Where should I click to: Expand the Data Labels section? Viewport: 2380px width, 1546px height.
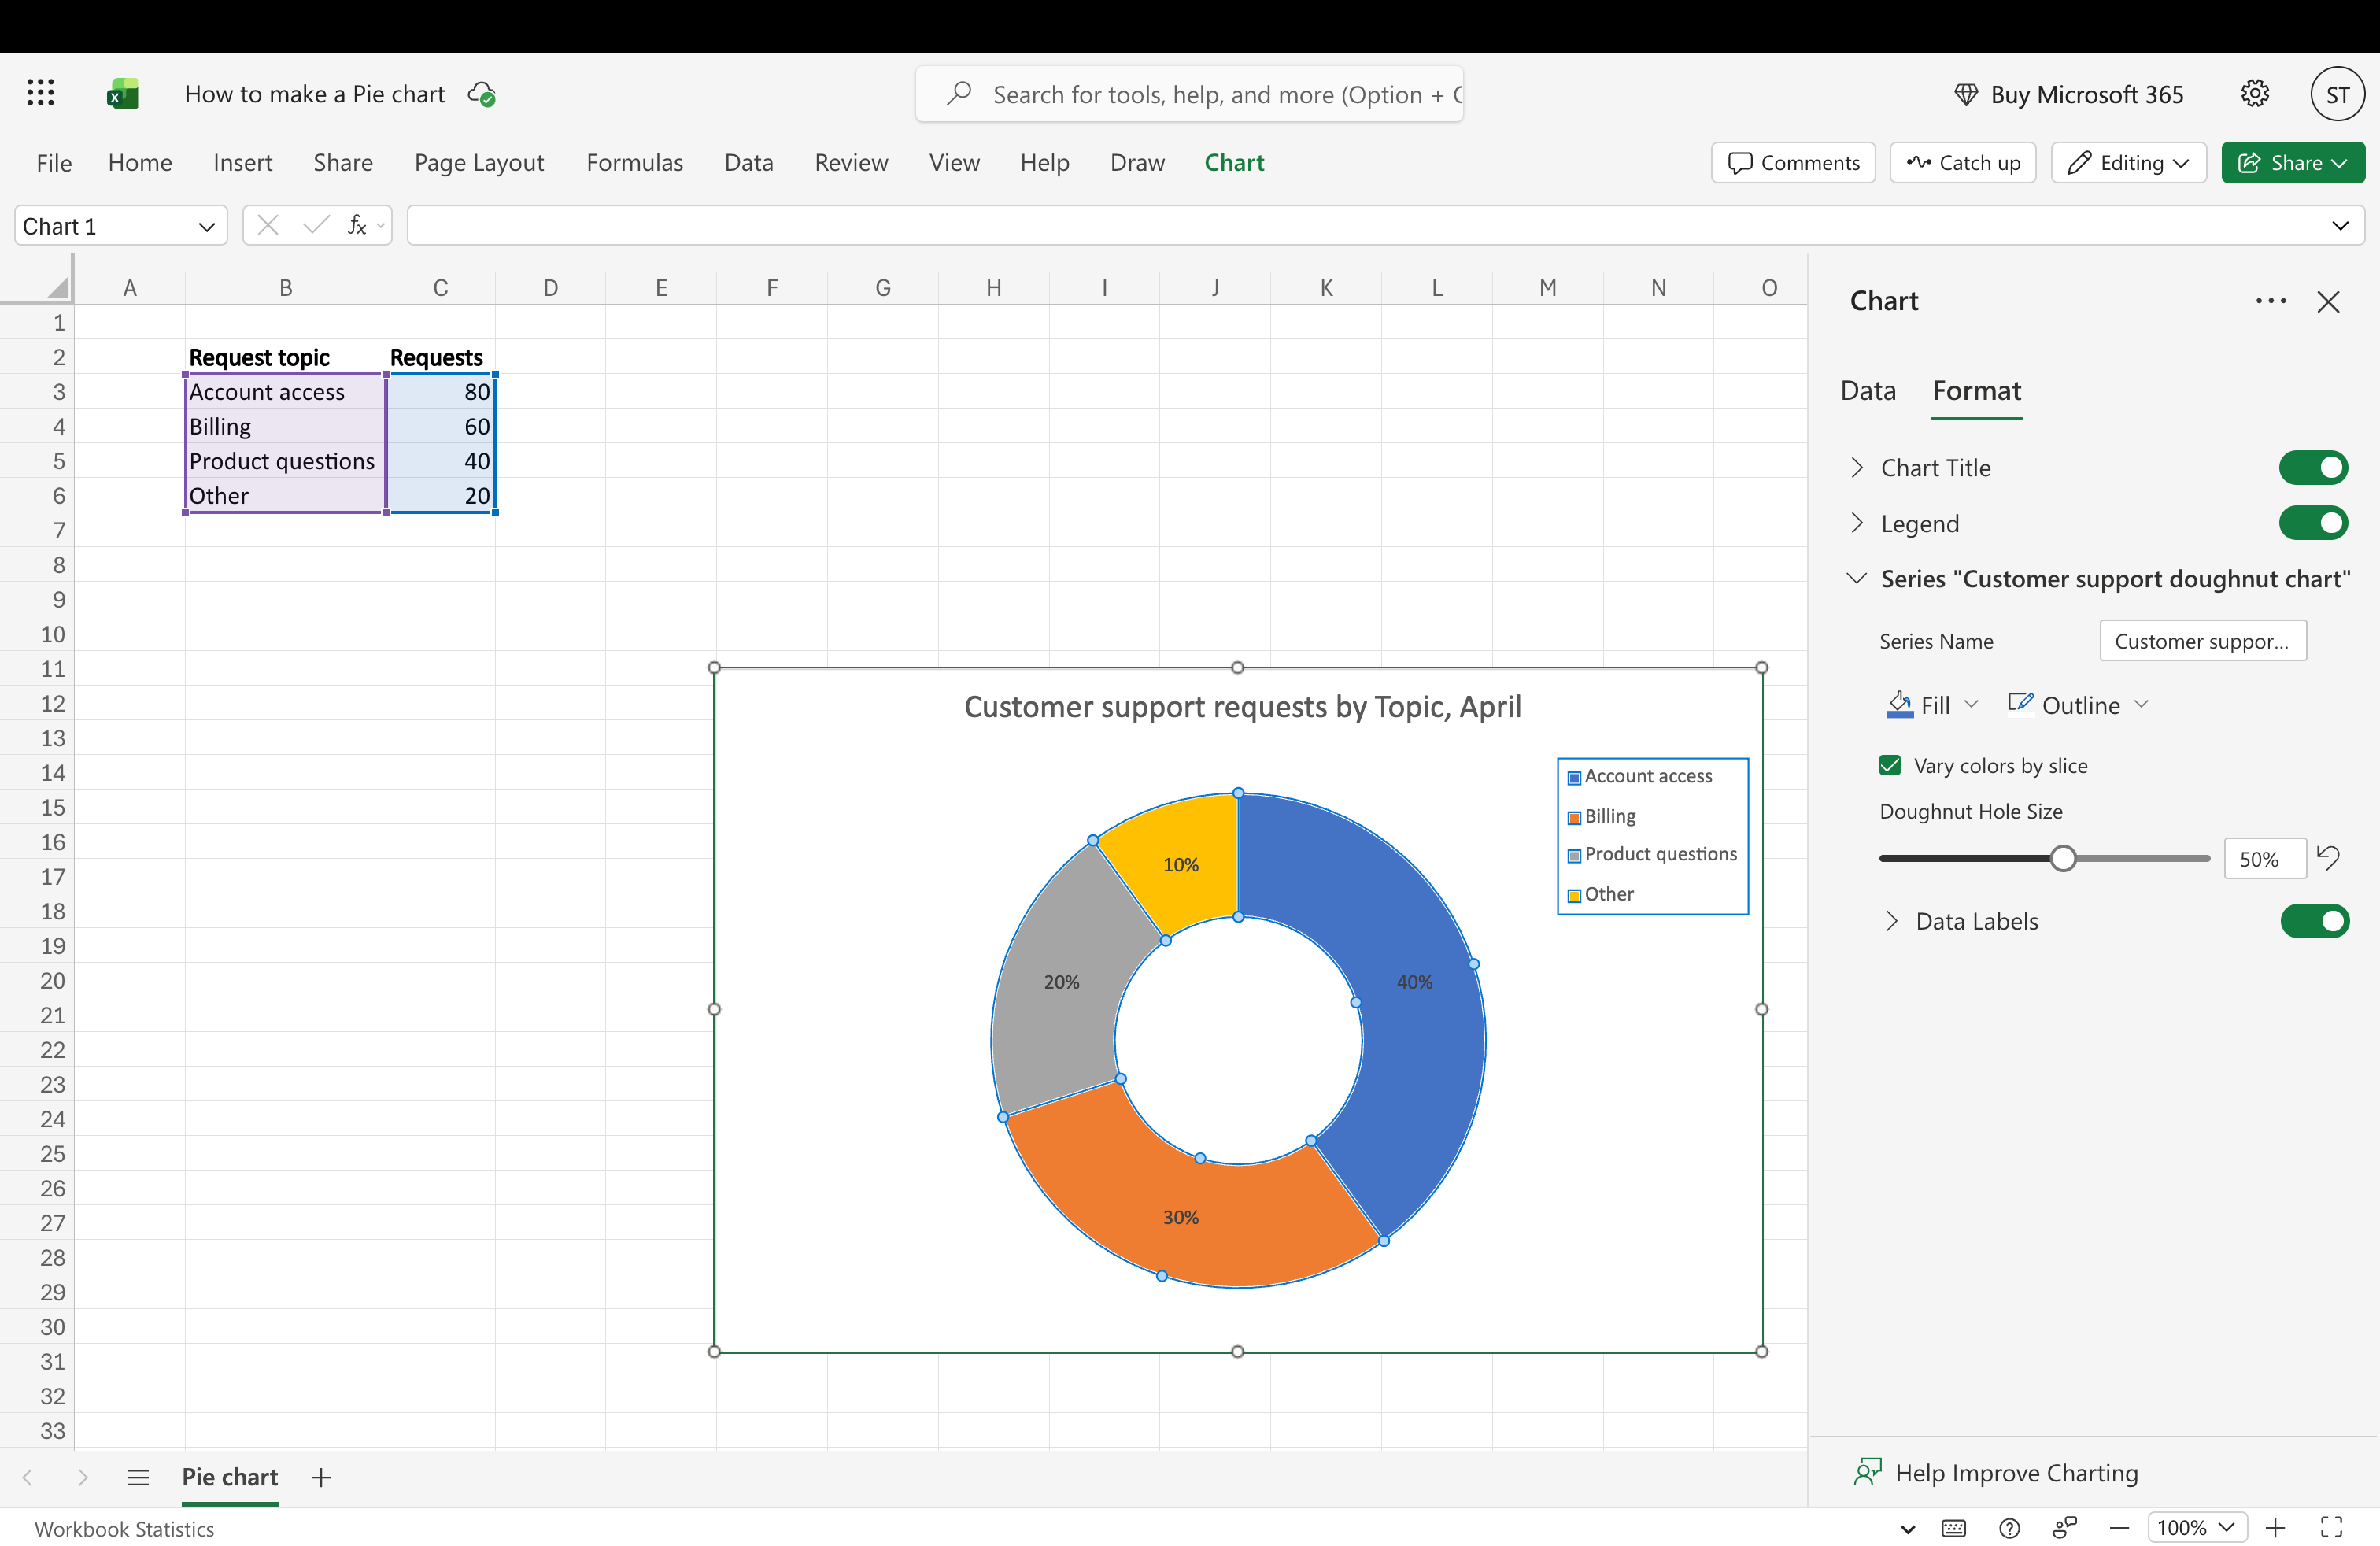1891,921
